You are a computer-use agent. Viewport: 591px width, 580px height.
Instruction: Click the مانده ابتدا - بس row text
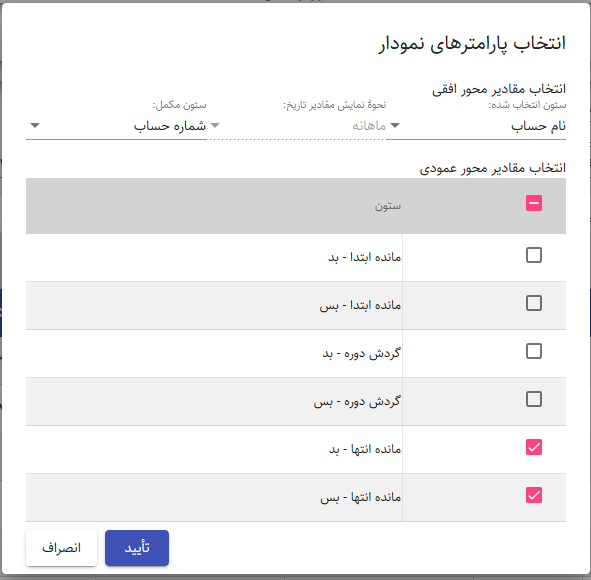[x=360, y=305]
